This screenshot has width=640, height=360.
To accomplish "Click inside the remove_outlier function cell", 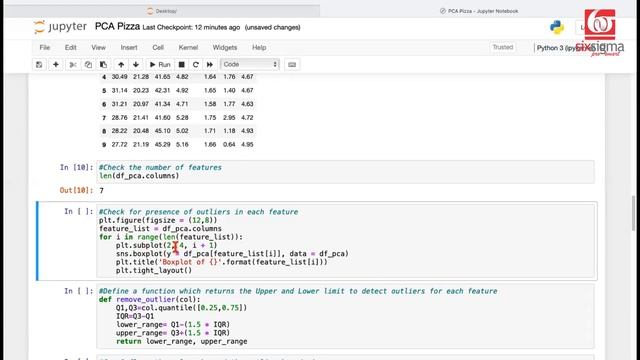I will click(x=345, y=316).
